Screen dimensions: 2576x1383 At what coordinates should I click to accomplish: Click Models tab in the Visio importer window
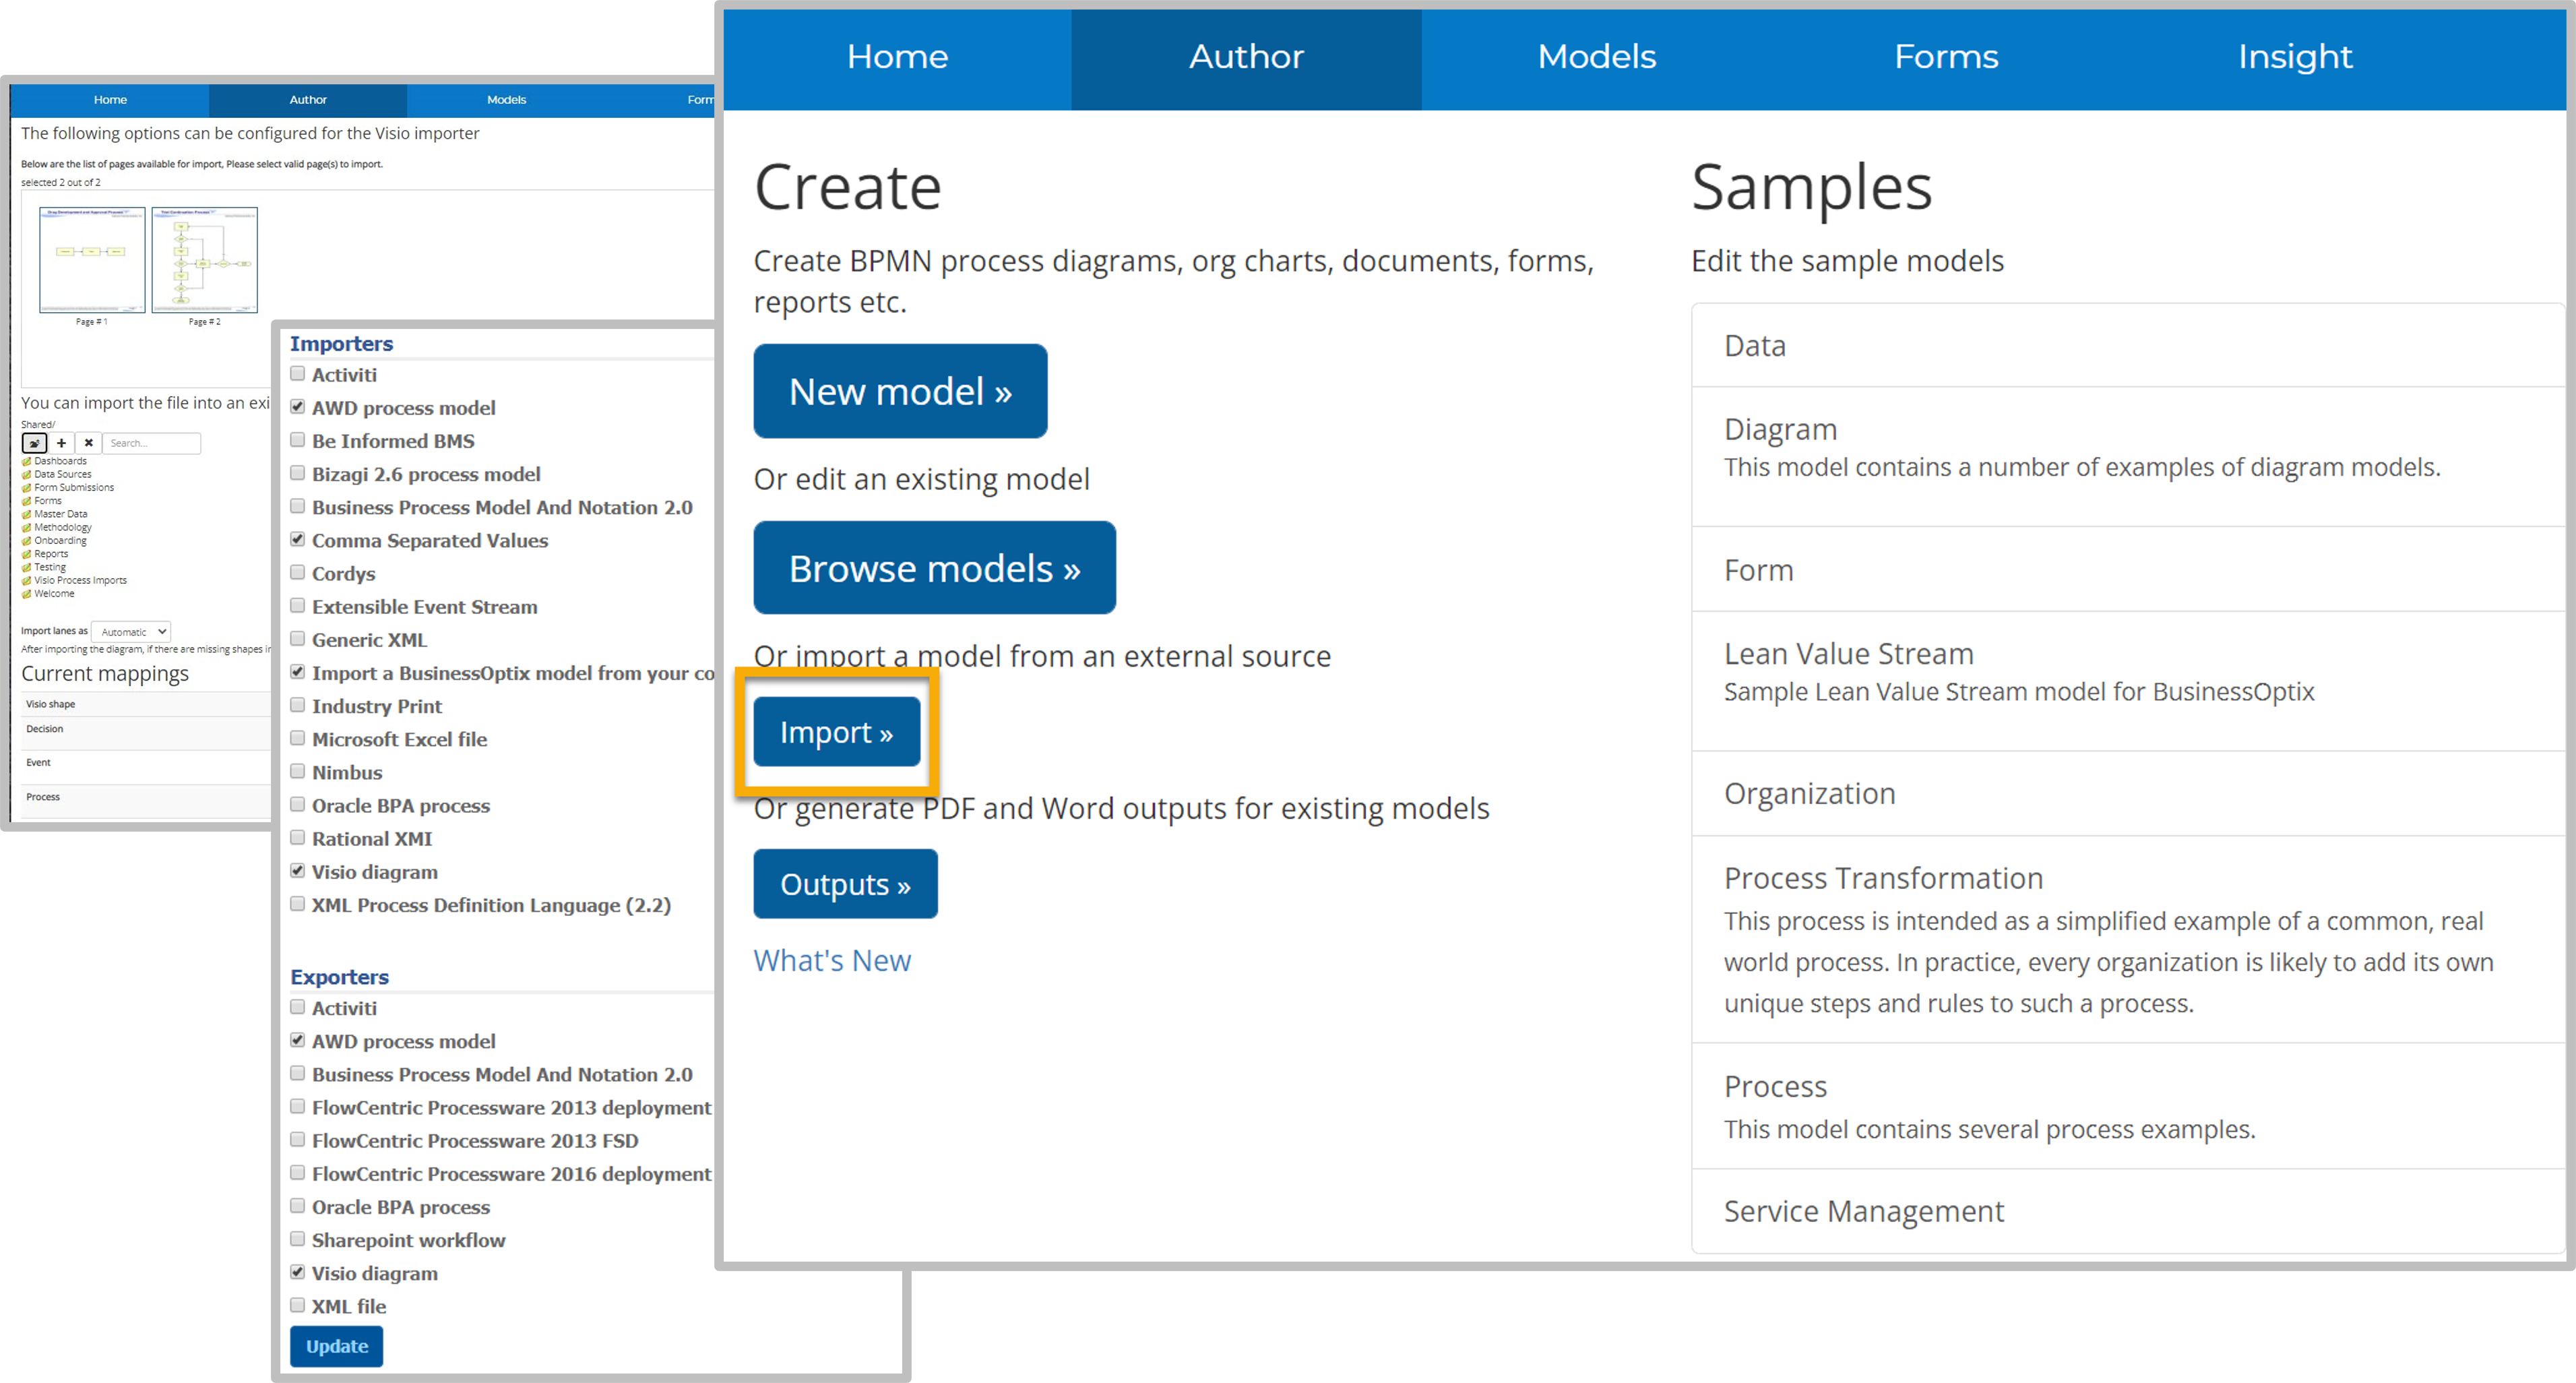(506, 100)
